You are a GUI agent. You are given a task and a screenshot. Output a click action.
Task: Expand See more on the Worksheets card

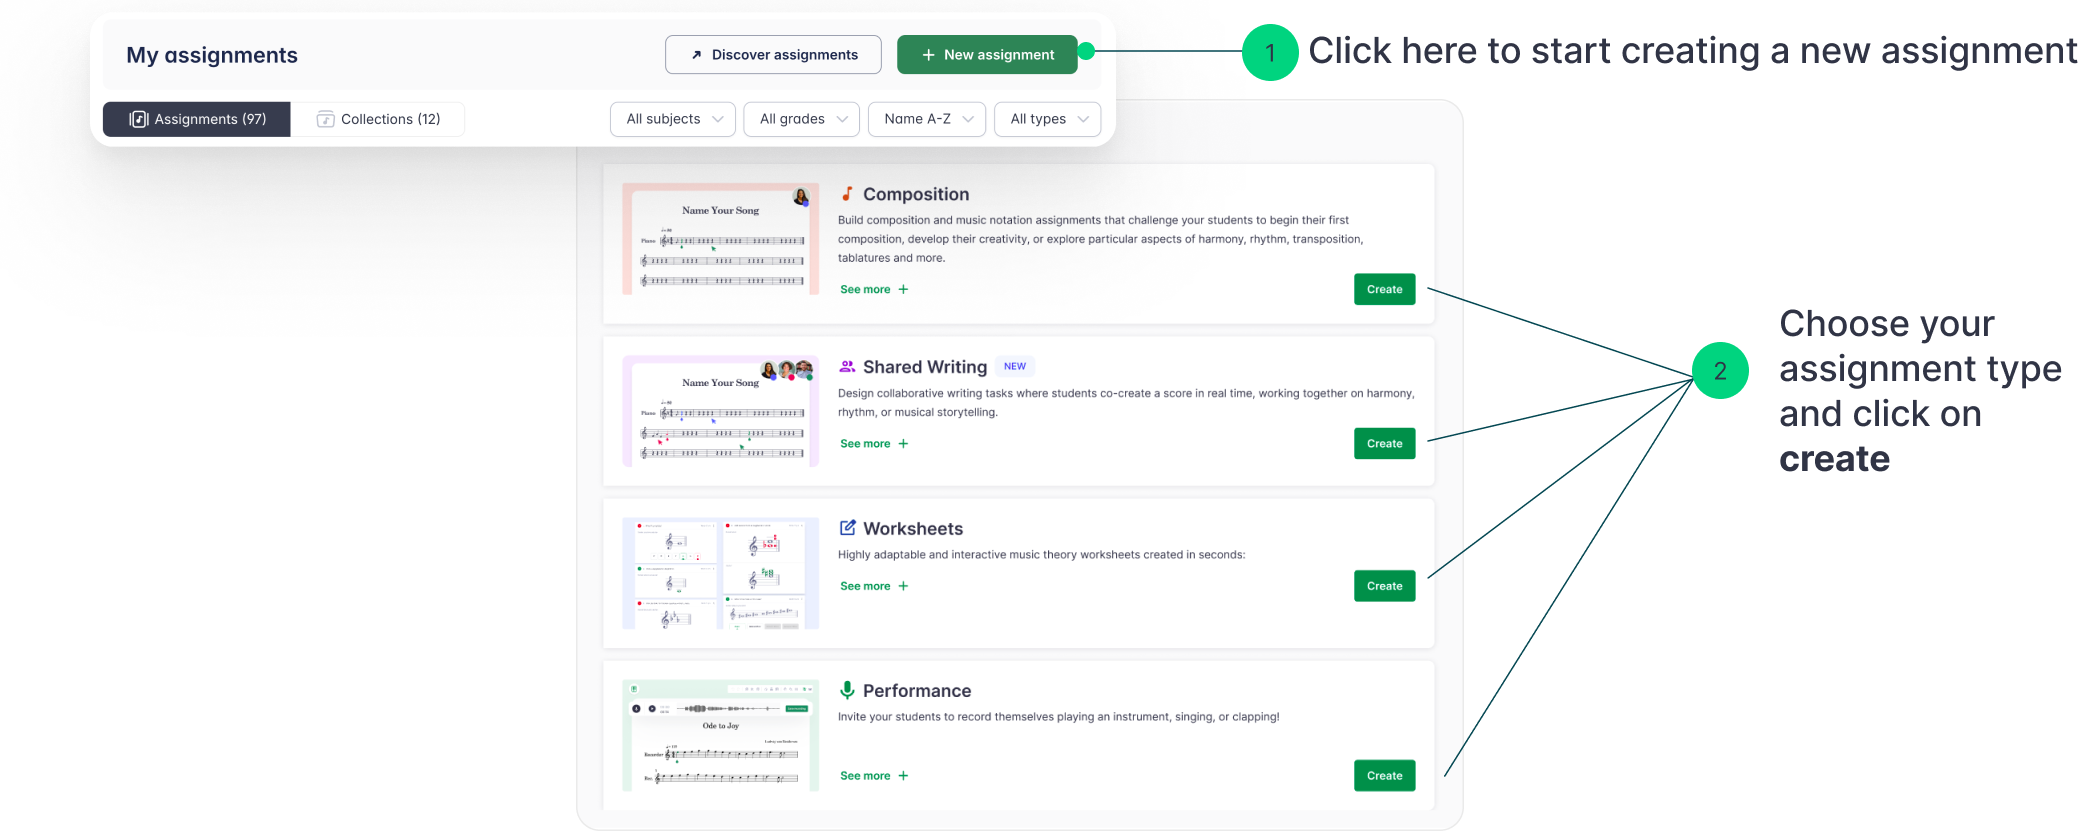872,586
